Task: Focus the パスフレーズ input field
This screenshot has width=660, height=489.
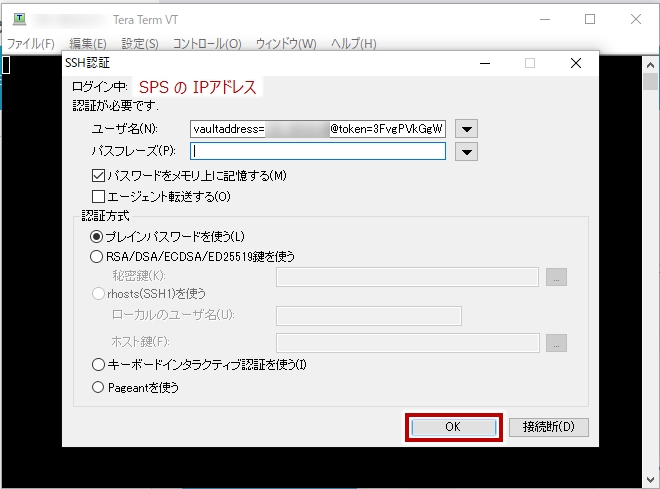Action: pyautogui.click(x=318, y=151)
